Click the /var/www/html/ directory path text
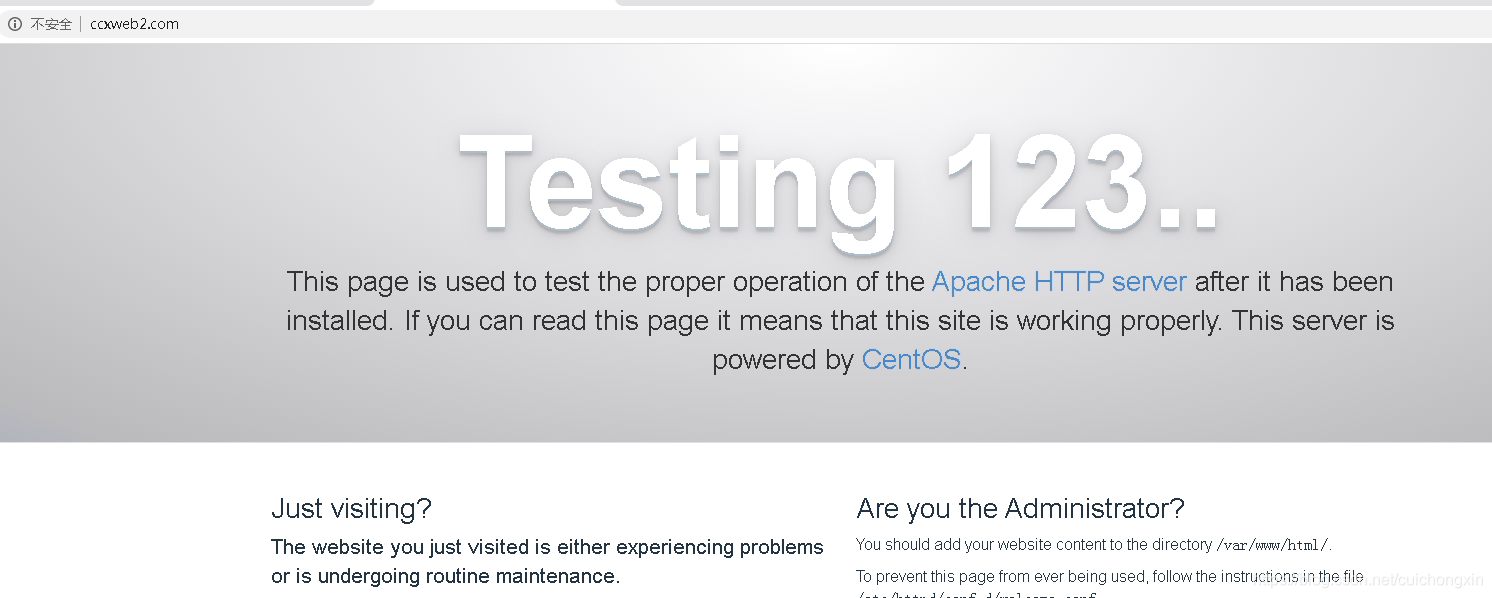 tap(1272, 545)
